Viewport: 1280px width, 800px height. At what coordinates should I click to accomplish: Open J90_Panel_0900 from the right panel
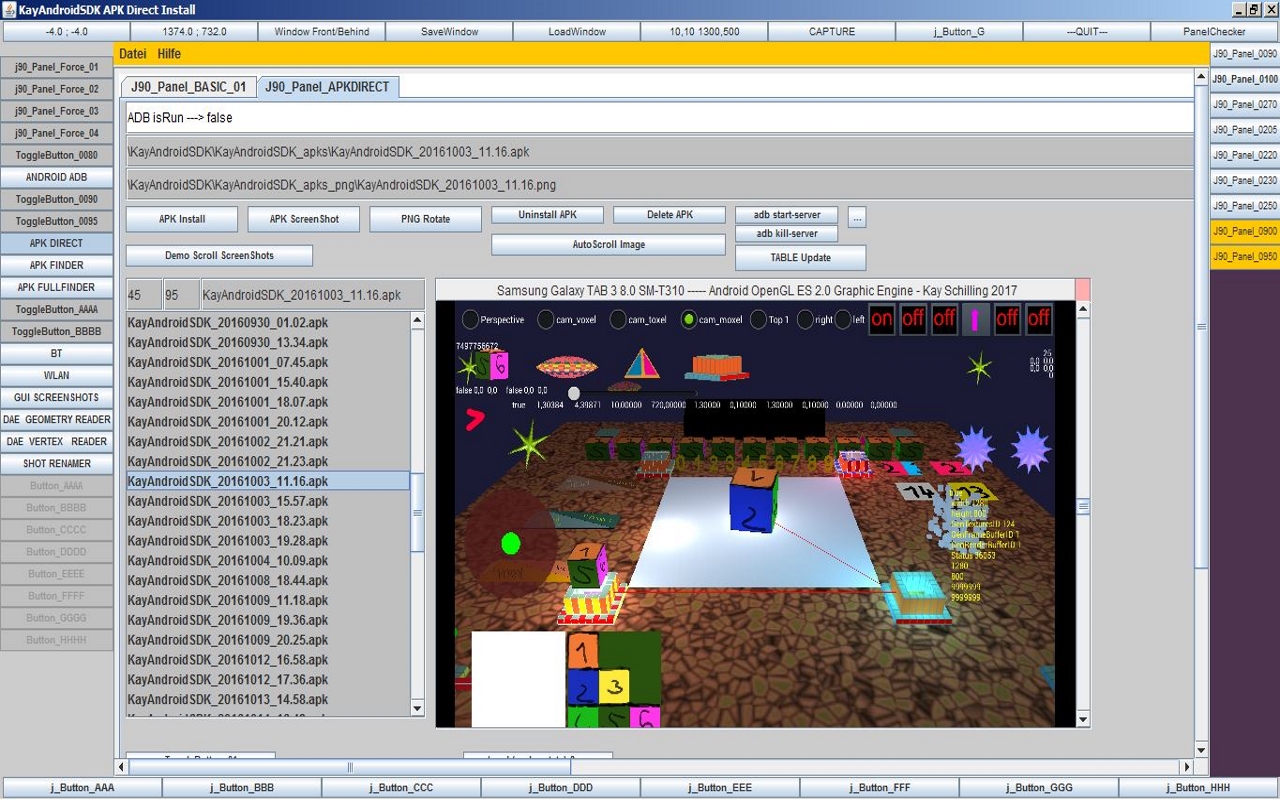1244,231
